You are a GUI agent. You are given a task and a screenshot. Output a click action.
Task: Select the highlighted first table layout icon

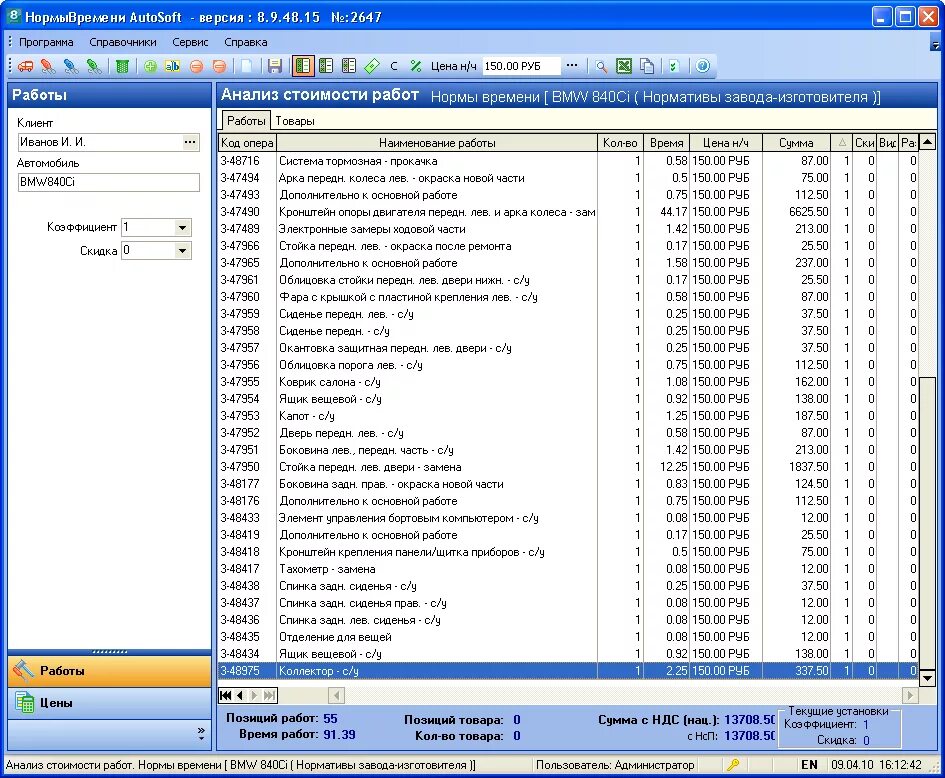coord(303,66)
